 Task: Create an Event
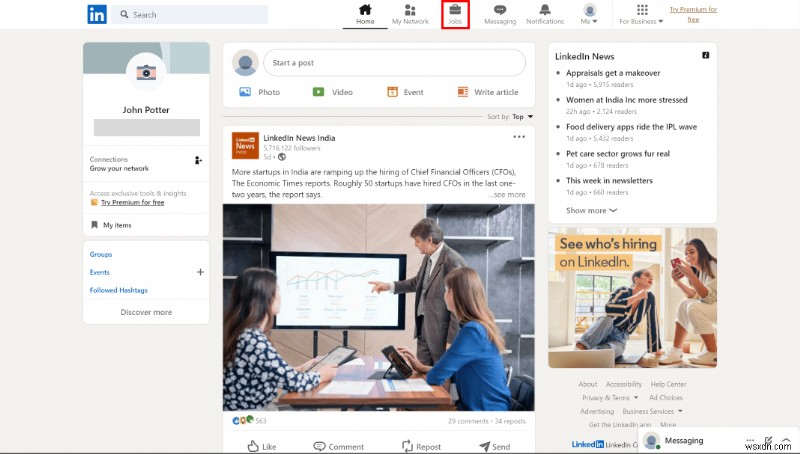405,92
